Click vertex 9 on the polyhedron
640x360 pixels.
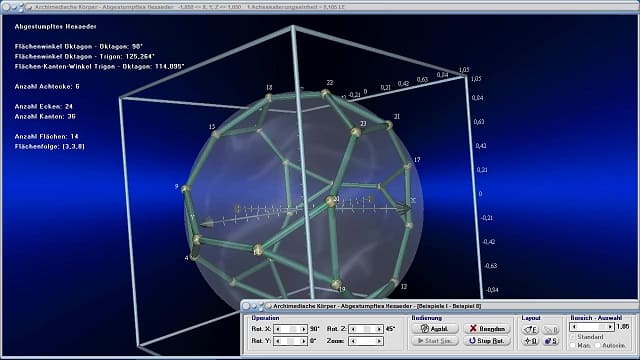pyautogui.click(x=186, y=189)
